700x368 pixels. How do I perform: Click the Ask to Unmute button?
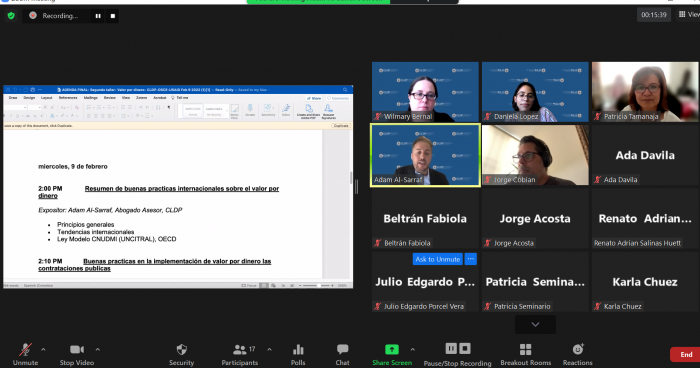point(438,259)
